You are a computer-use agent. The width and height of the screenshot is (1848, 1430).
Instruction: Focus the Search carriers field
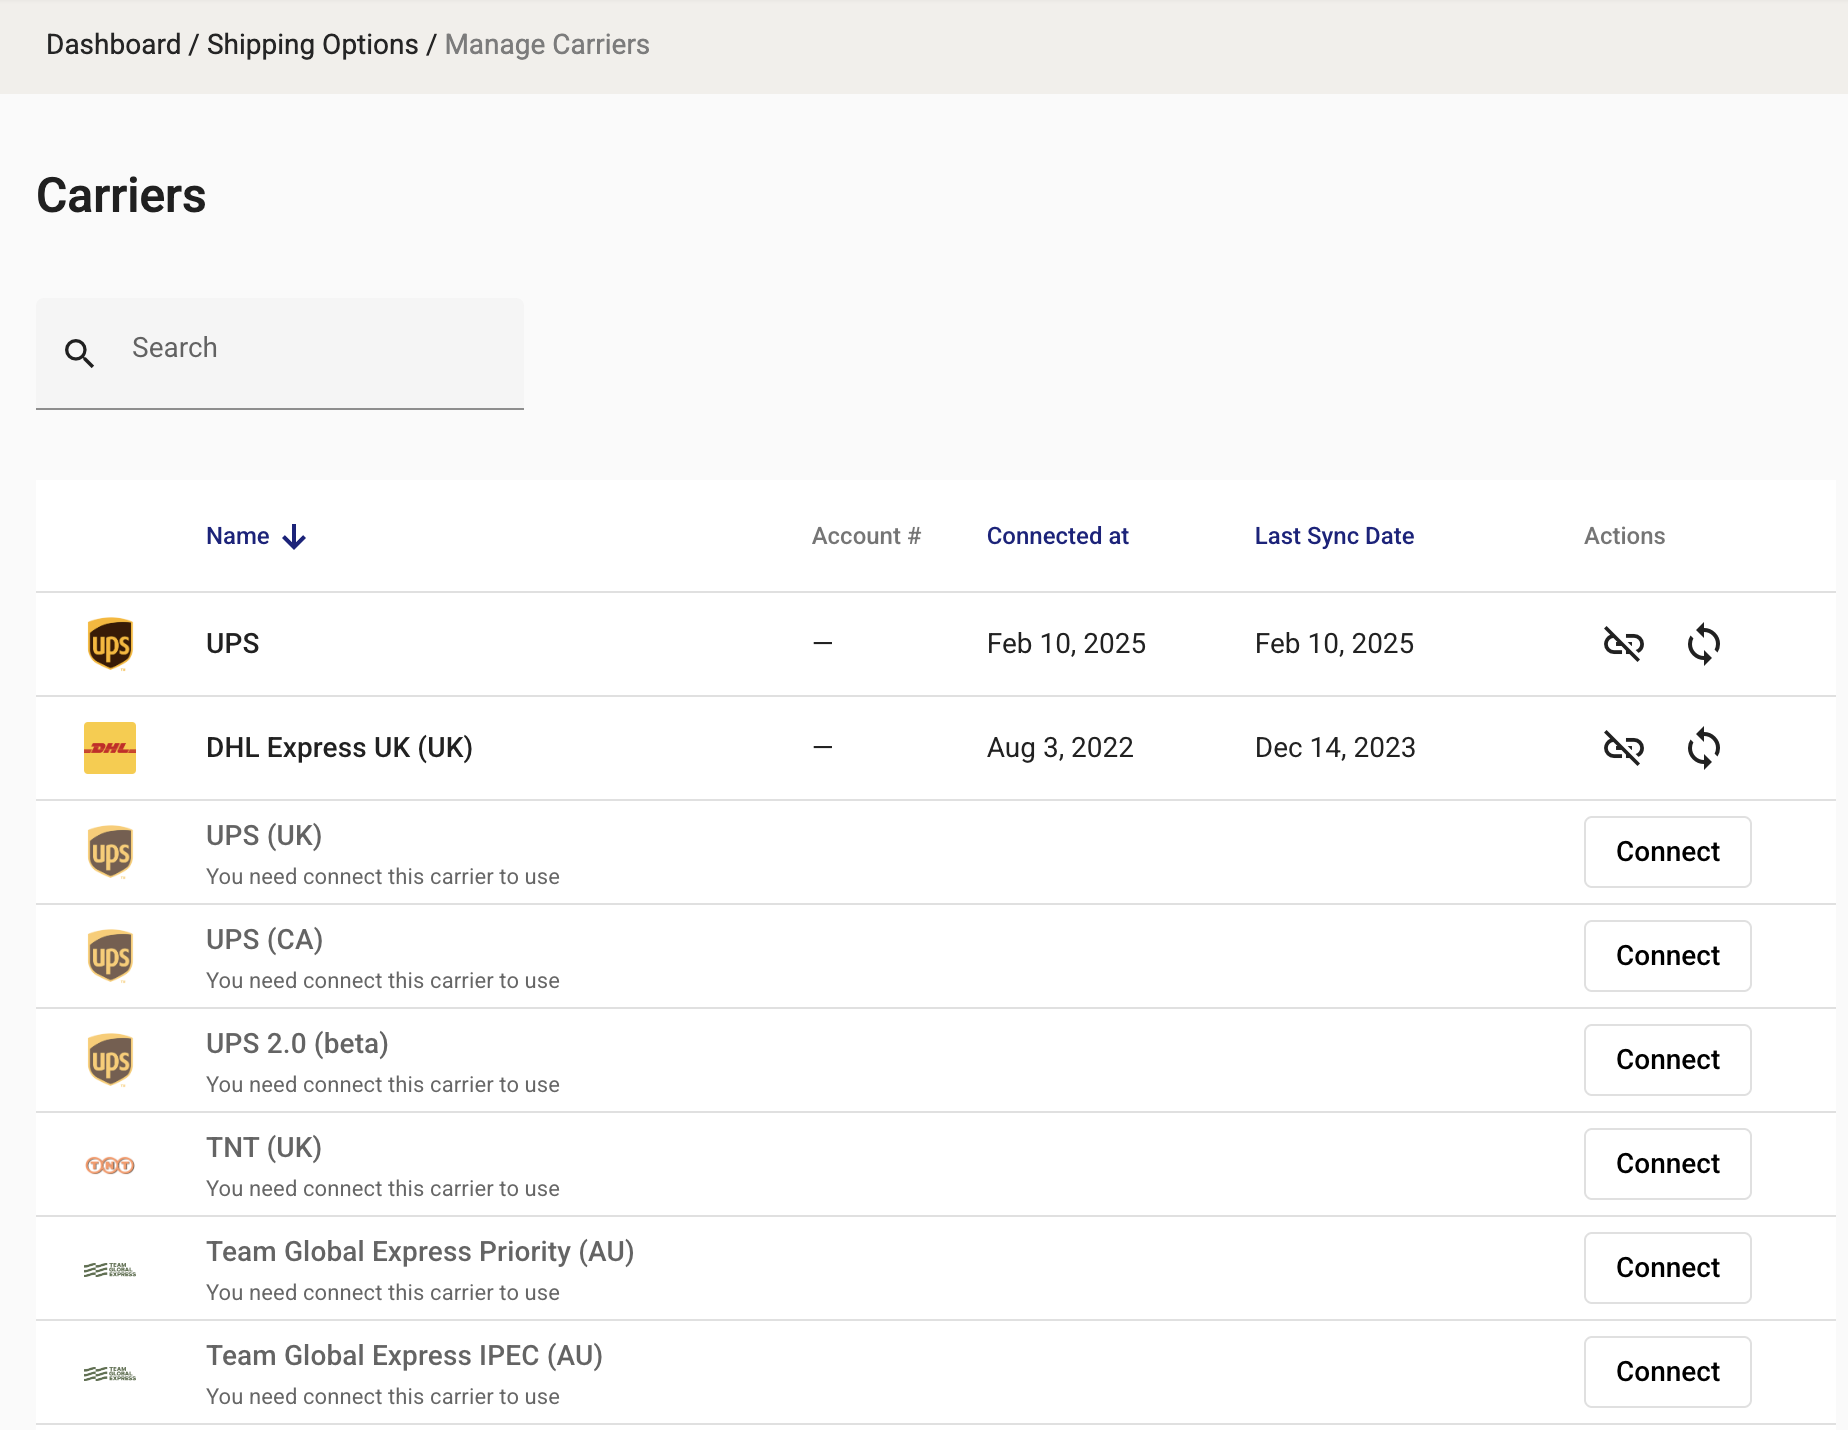pyautogui.click(x=280, y=353)
